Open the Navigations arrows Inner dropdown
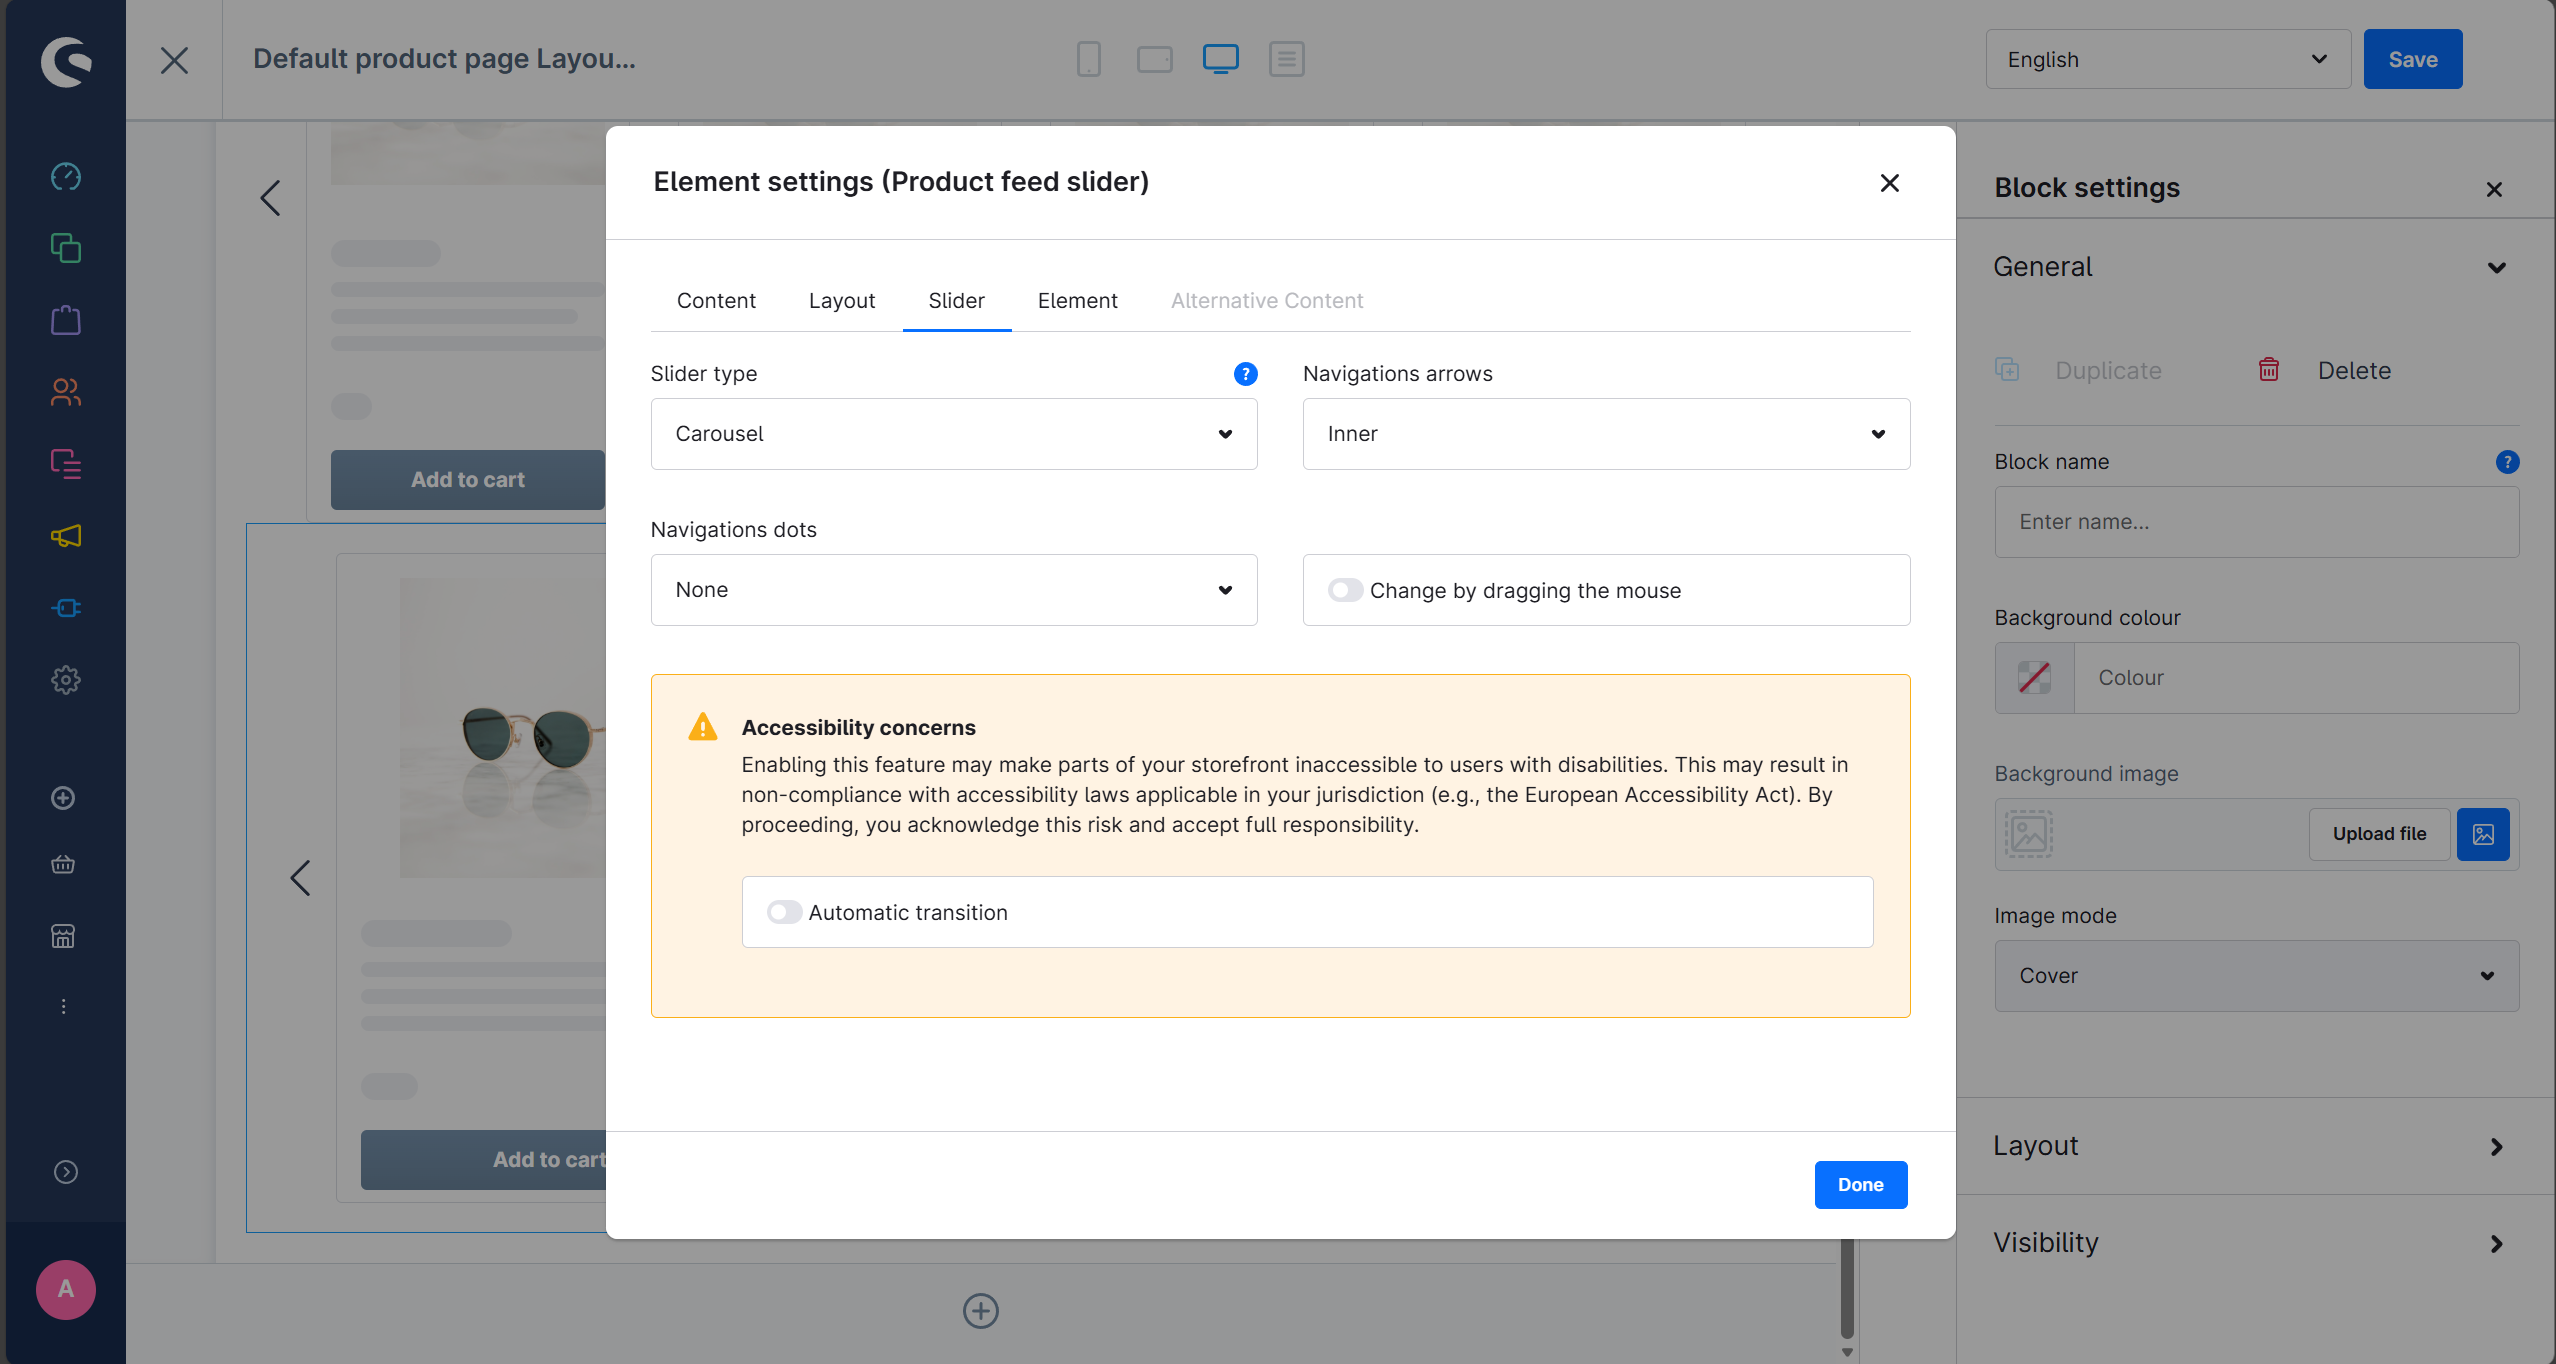2556x1364 pixels. coord(1606,434)
